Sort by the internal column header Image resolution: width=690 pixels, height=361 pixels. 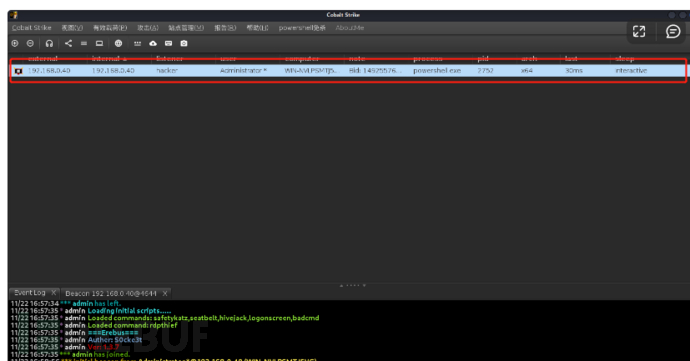click(109, 59)
